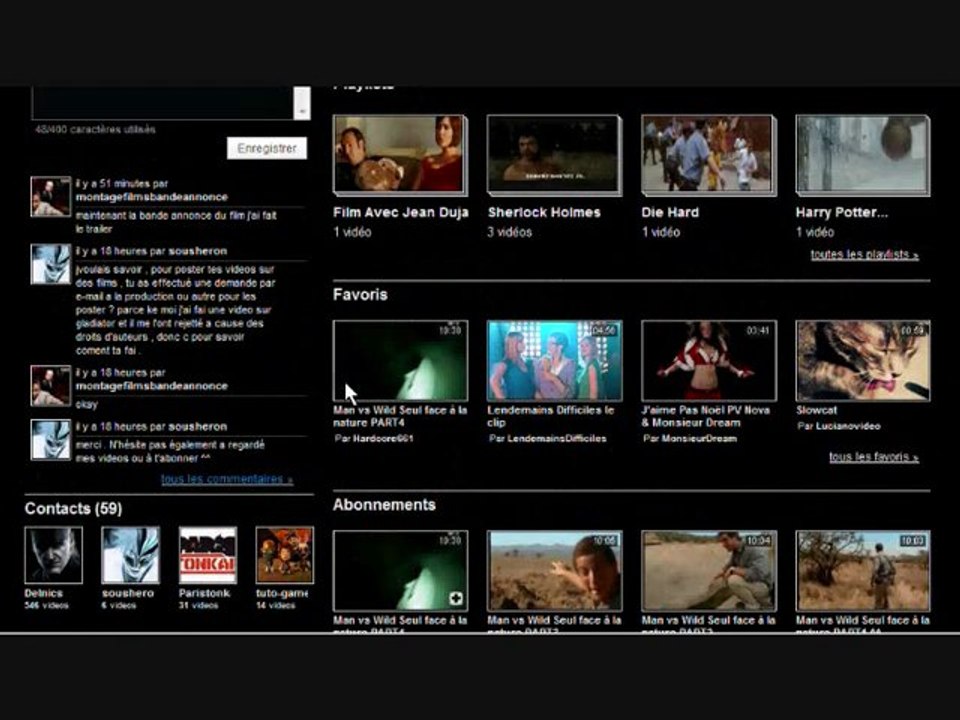The height and width of the screenshot is (720, 960).
Task: Click the add-to-queue plus icon on Abonnements video
Action: (456, 598)
